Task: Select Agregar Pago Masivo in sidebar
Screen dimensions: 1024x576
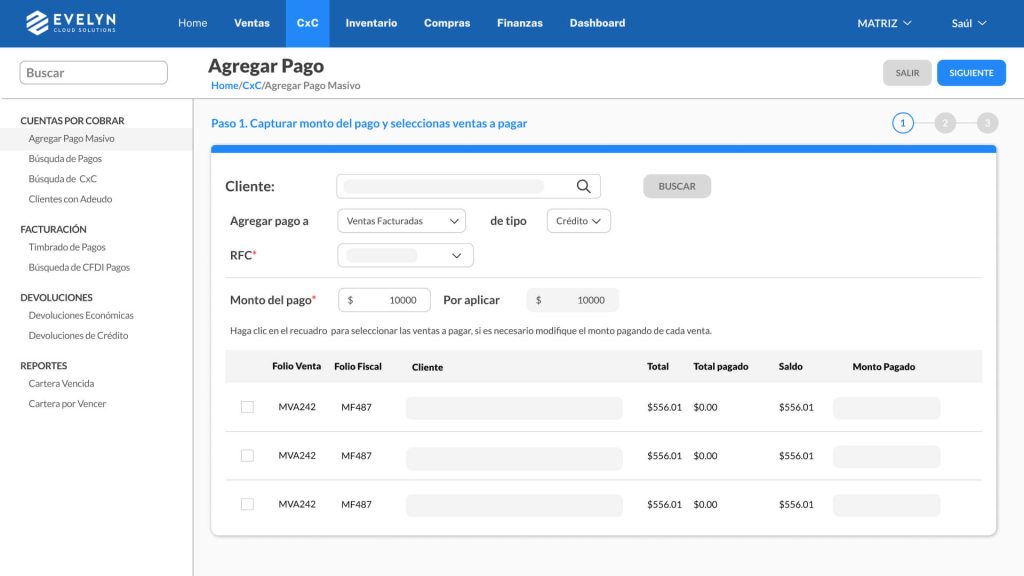Action: (x=71, y=138)
